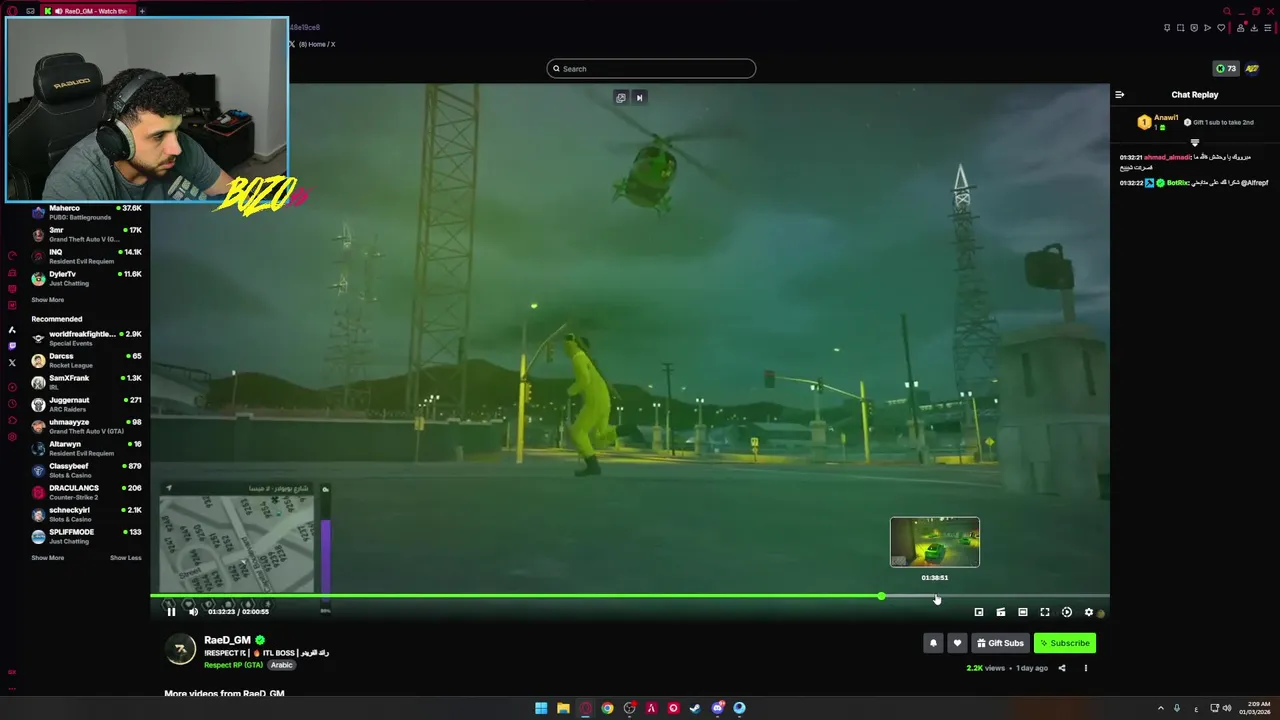Open playback speed control icon
The width and height of the screenshot is (1280, 720).
pyautogui.click(x=1067, y=612)
